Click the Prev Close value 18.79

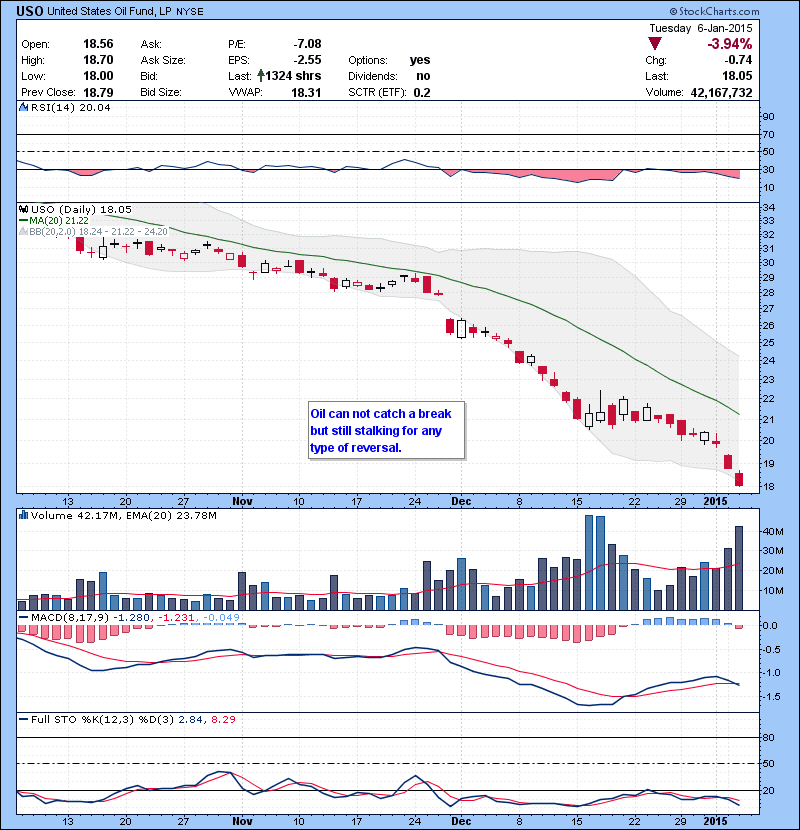(x=98, y=92)
